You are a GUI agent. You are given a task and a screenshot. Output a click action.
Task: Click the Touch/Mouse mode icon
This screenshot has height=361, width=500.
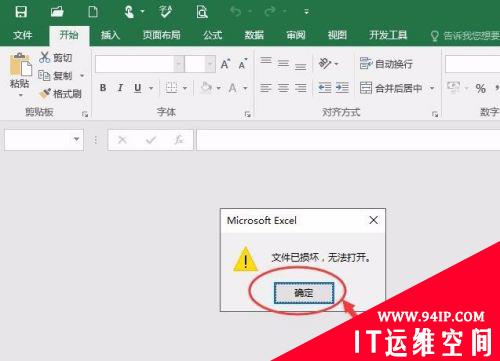129,12
